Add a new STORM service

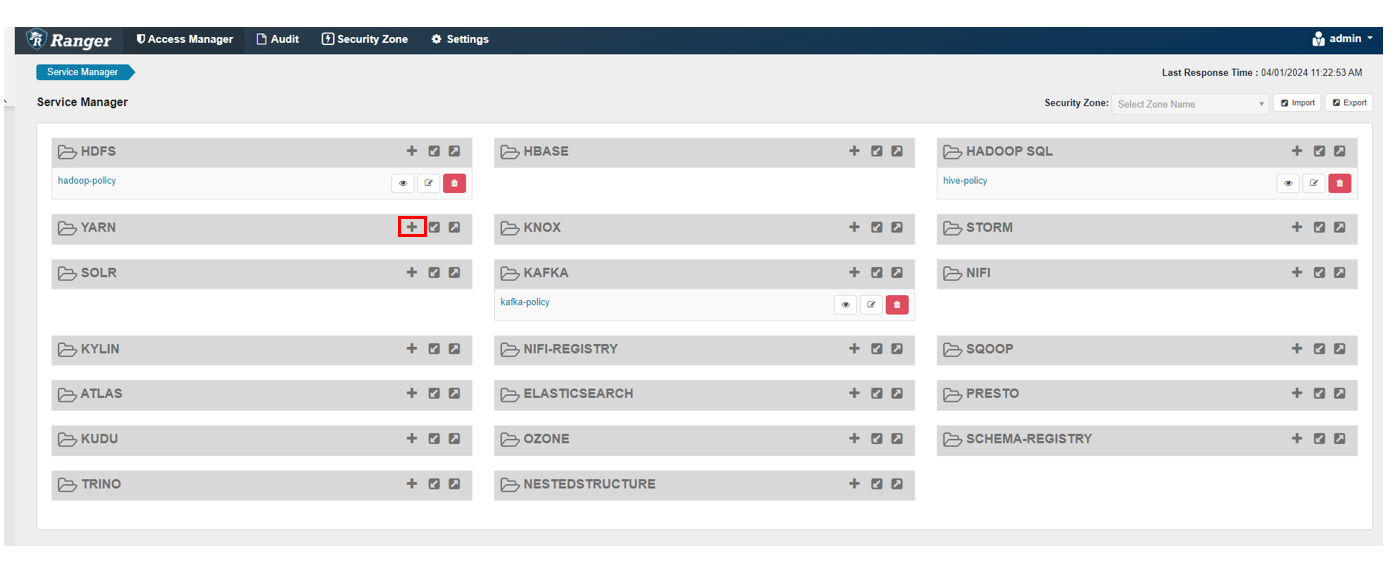[x=1297, y=227]
